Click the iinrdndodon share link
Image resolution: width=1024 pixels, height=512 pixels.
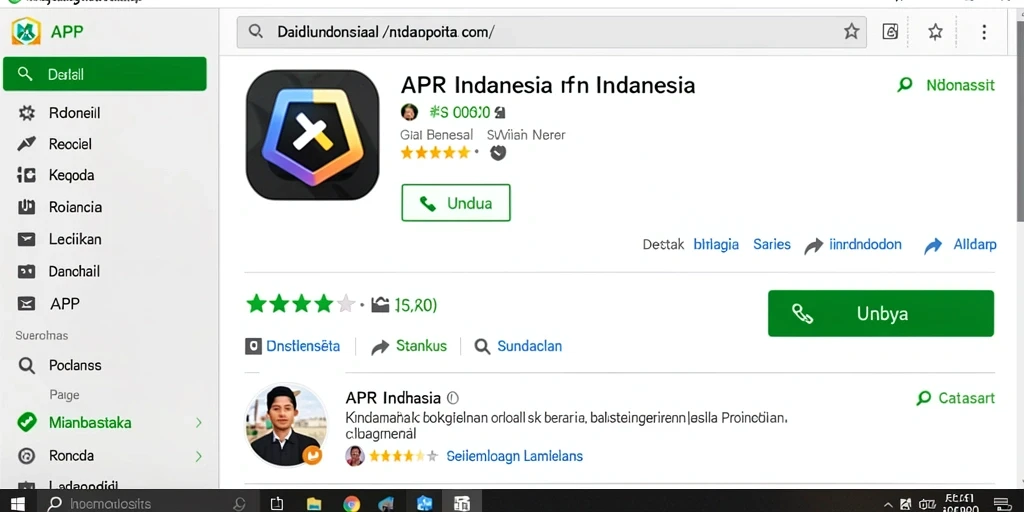pos(853,245)
